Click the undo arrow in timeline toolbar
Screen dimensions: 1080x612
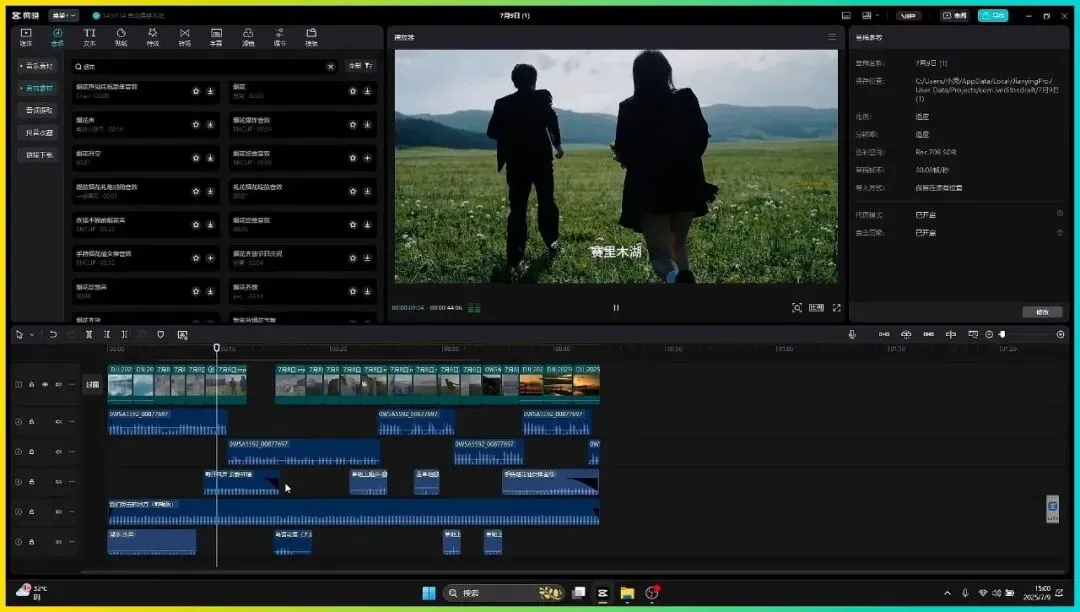pyautogui.click(x=53, y=334)
